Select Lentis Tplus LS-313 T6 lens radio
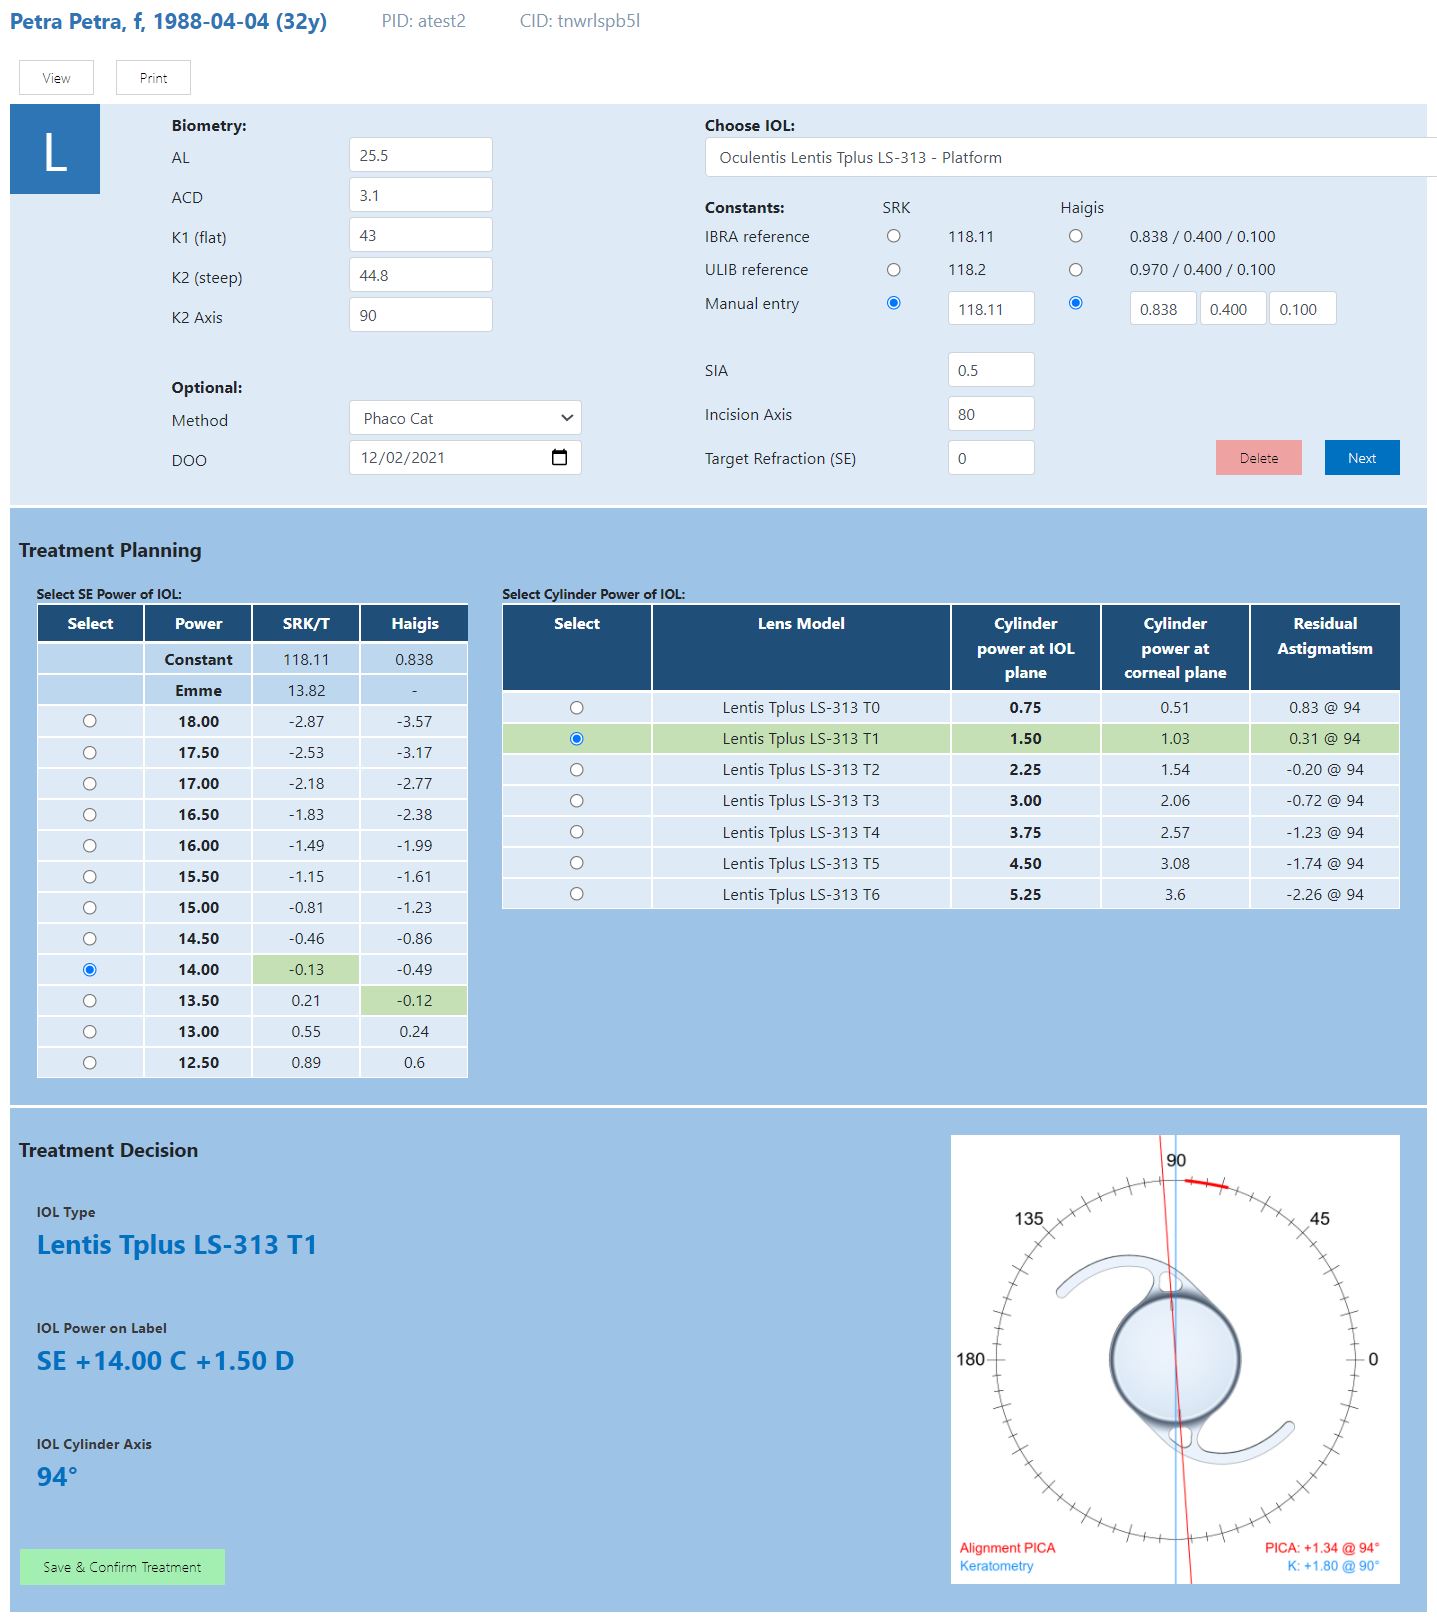This screenshot has width=1437, height=1623. [x=576, y=894]
